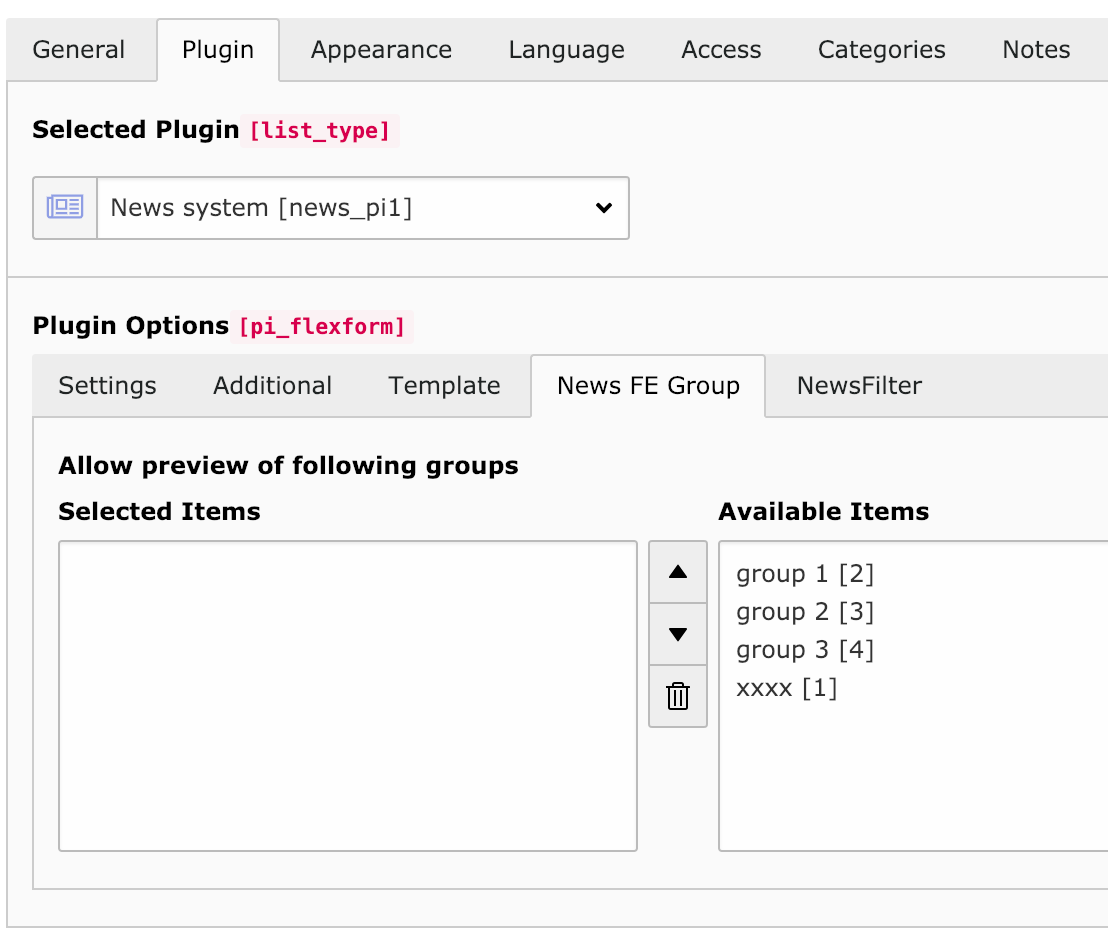The height and width of the screenshot is (936, 1108).
Task: Add group 1 [2] from available items
Action: (805, 574)
